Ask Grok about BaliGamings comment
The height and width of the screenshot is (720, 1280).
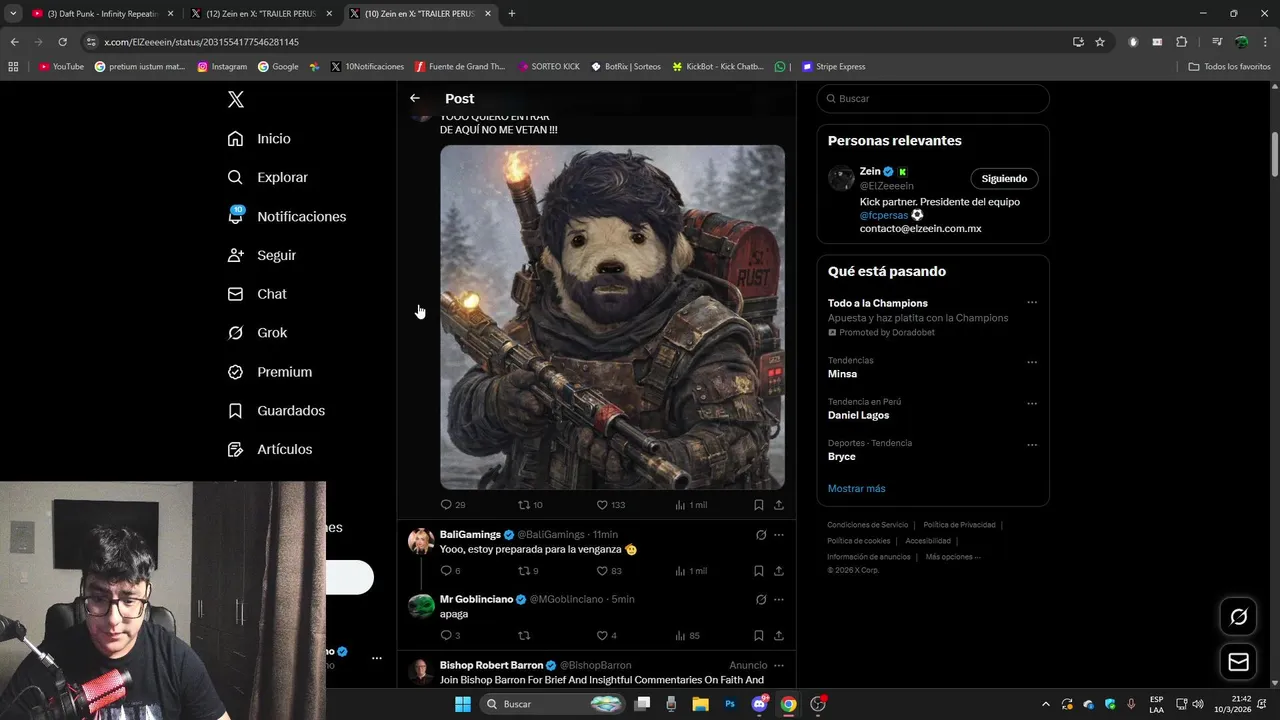pyautogui.click(x=761, y=535)
